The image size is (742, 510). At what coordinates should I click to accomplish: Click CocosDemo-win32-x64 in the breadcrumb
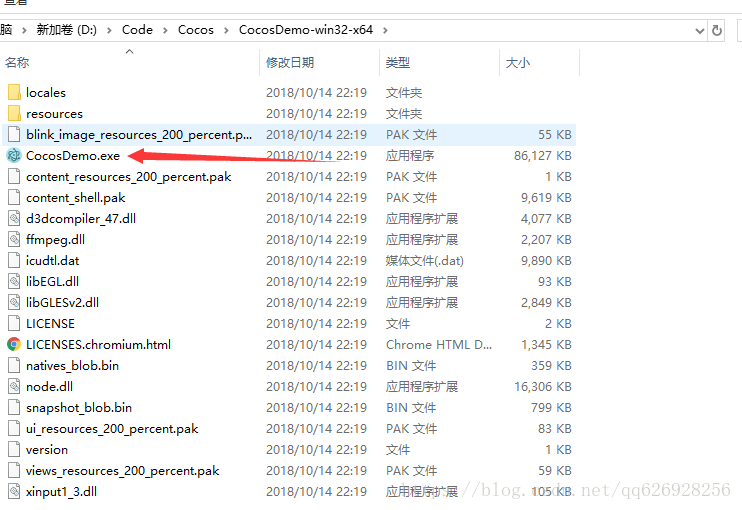(x=306, y=30)
